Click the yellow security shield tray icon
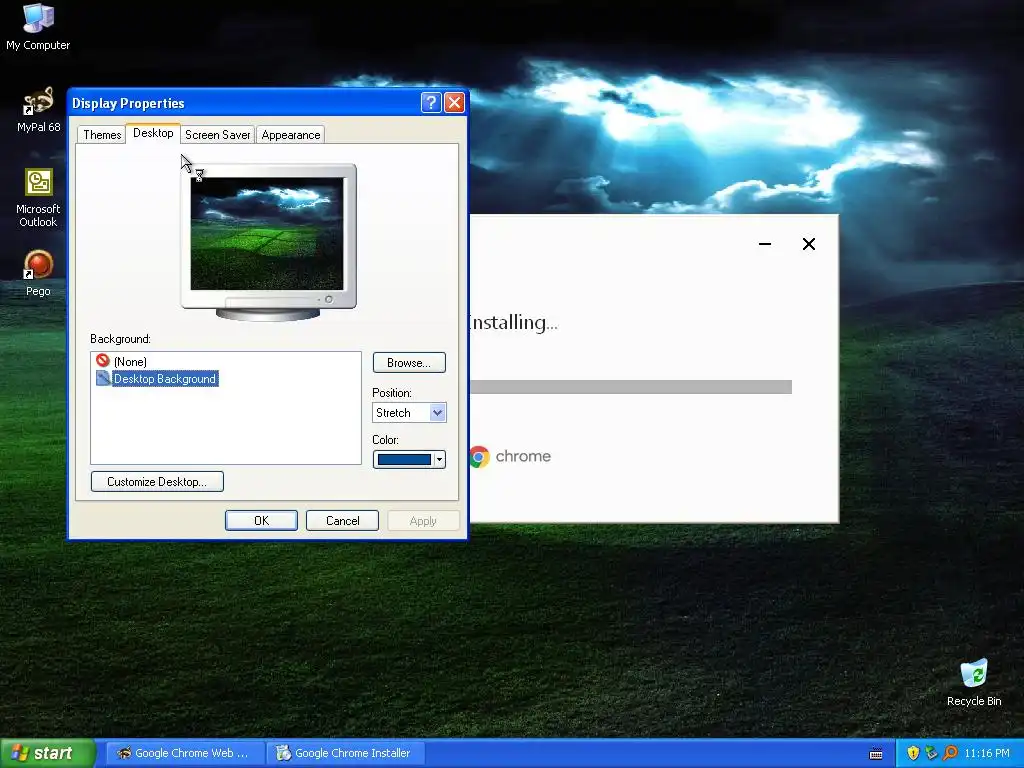The height and width of the screenshot is (768, 1024). pyautogui.click(x=913, y=753)
